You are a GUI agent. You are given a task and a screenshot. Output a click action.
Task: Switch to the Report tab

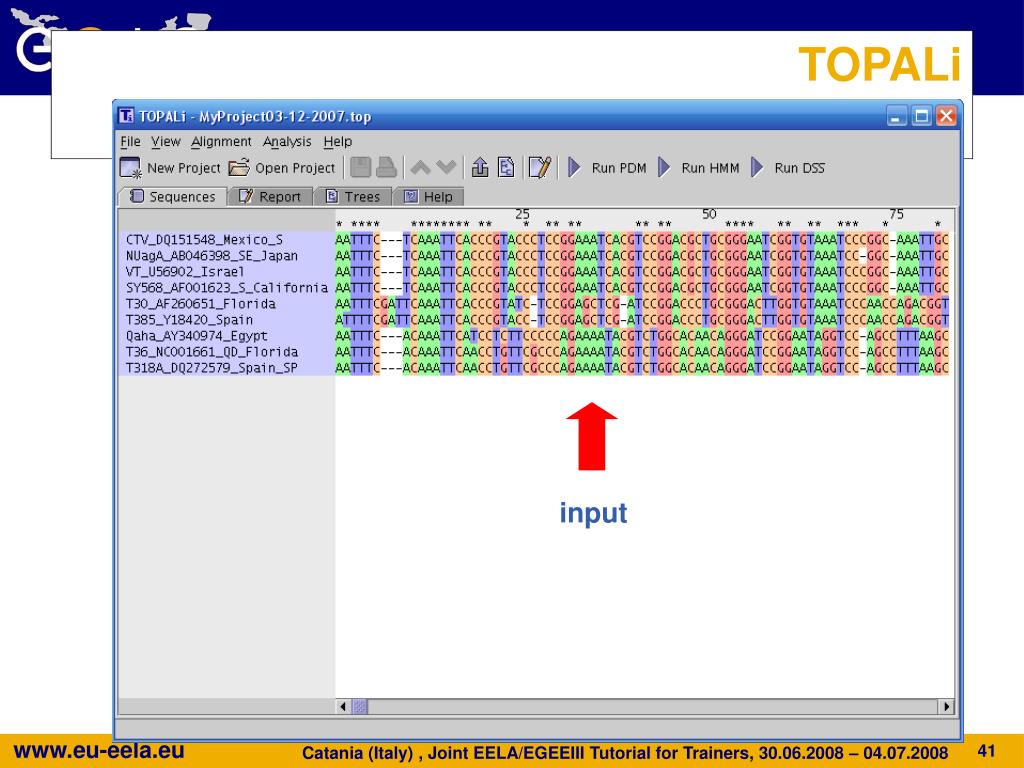(x=270, y=197)
